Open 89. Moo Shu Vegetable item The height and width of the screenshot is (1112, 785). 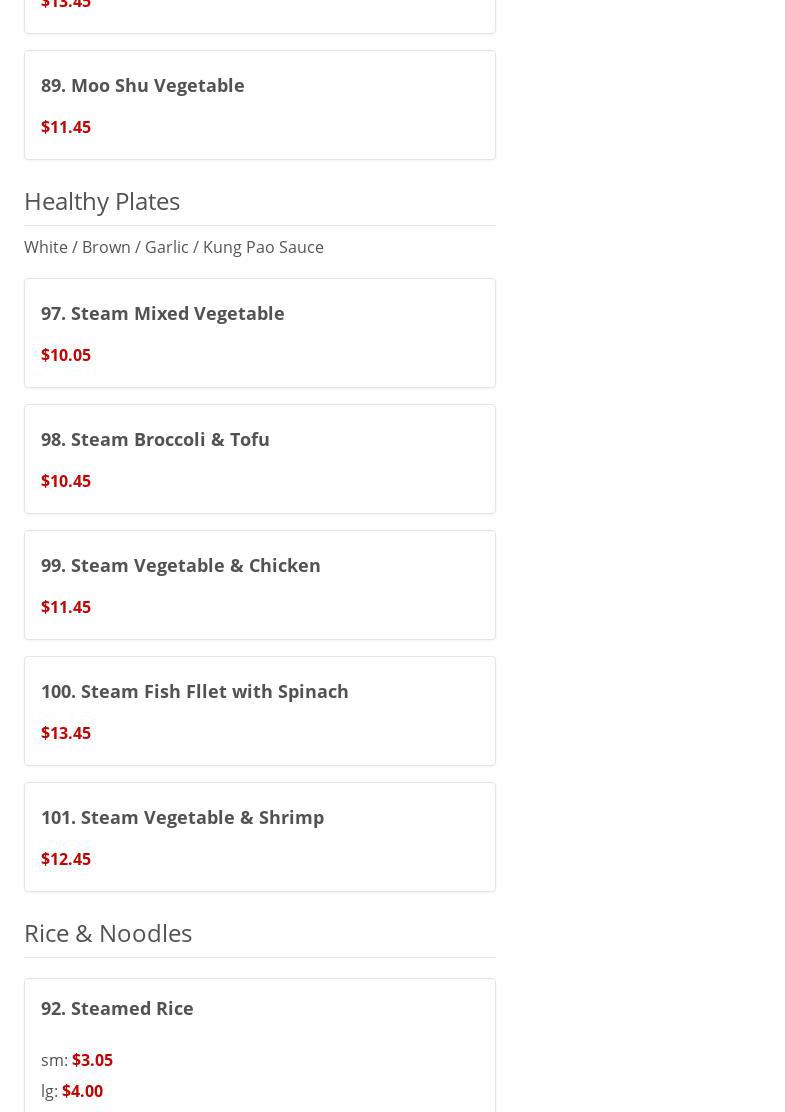(143, 86)
